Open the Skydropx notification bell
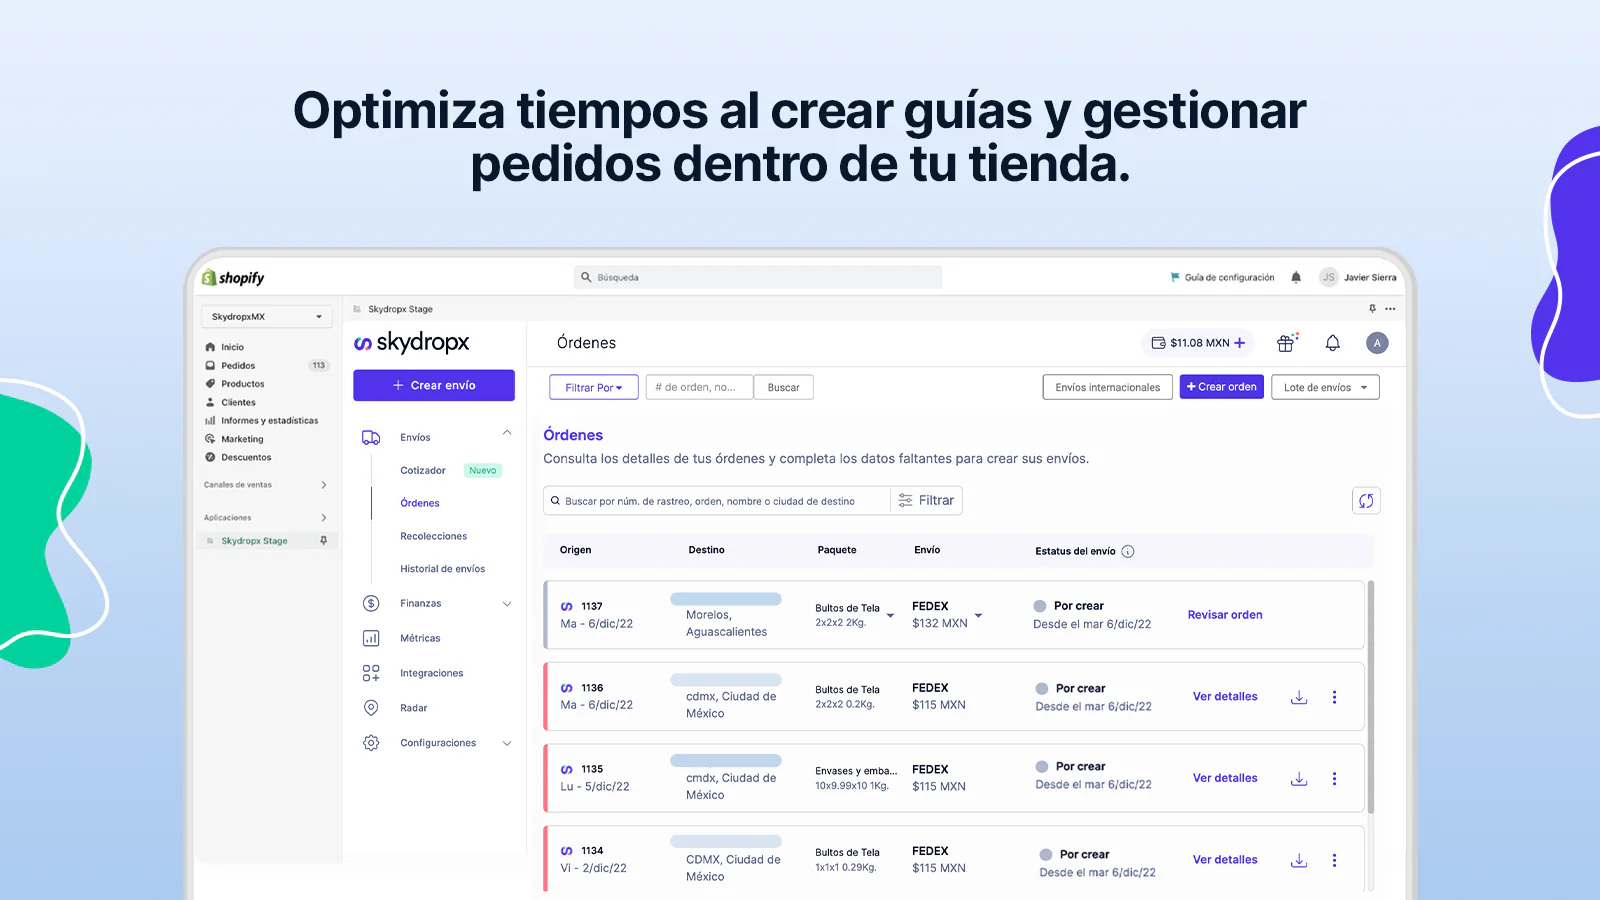 (1332, 343)
